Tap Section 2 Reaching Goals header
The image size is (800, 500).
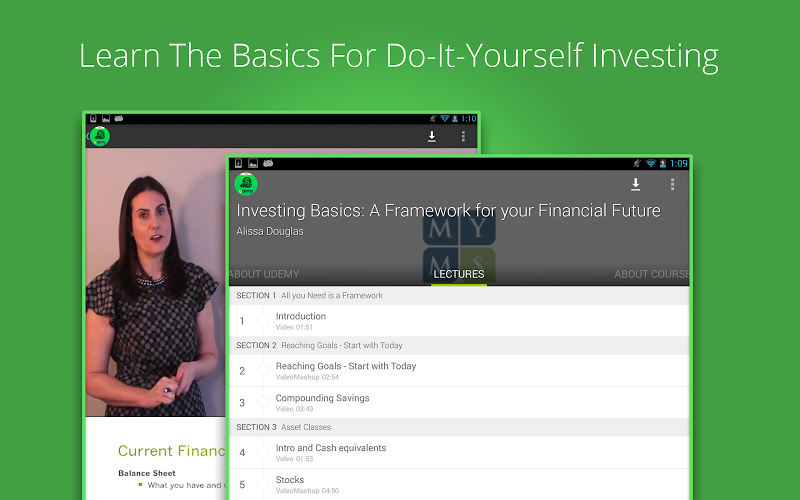(x=459, y=345)
